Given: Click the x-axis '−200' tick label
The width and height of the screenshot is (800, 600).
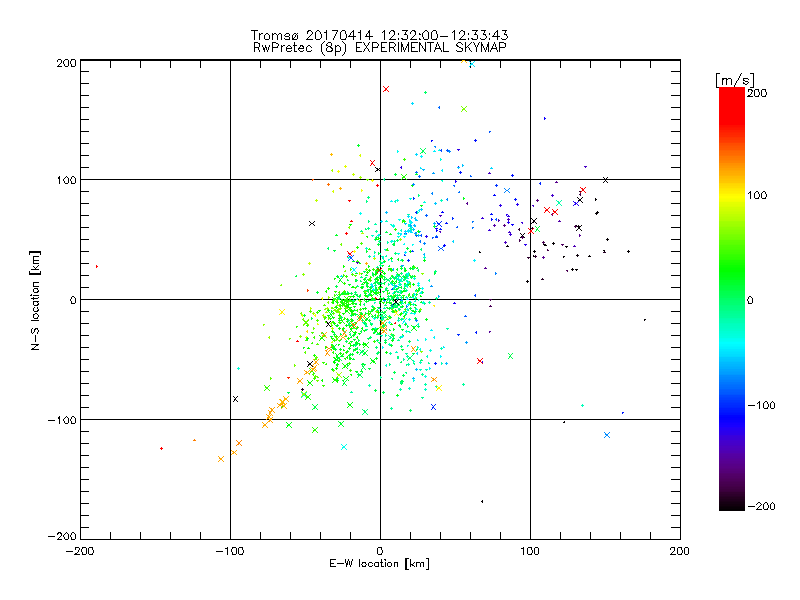Looking at the screenshot, I should click(x=80, y=551).
